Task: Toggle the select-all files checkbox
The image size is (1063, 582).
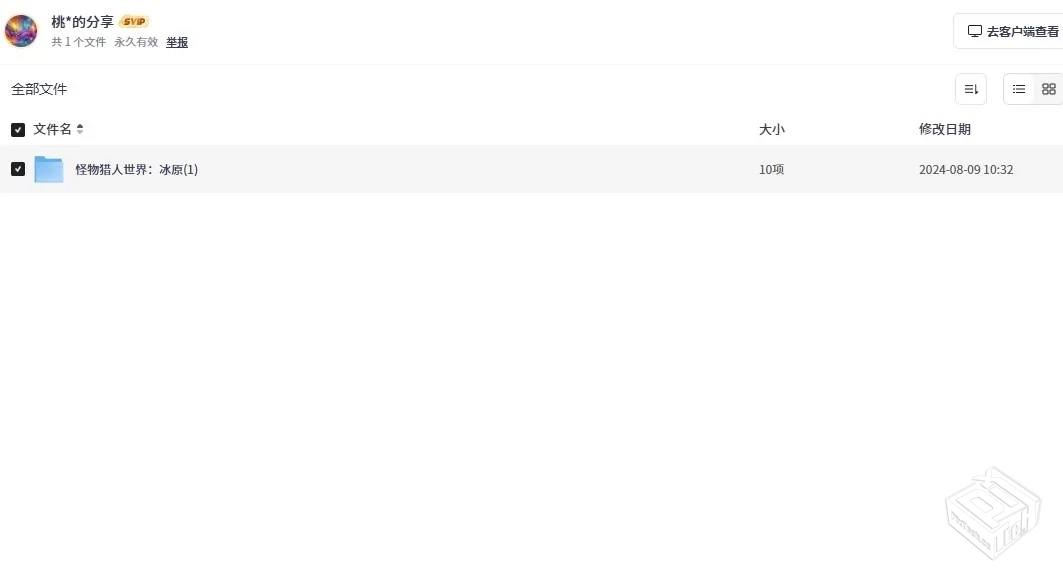Action: coord(18,130)
